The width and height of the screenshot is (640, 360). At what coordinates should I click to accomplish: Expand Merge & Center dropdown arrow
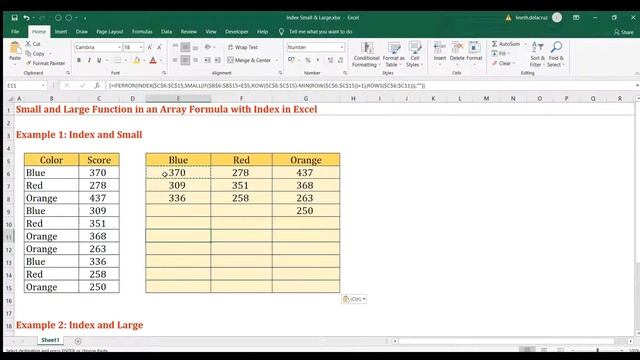click(277, 60)
